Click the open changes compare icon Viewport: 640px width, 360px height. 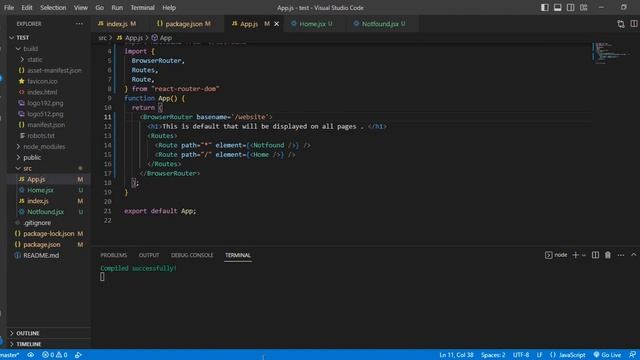click(621, 24)
